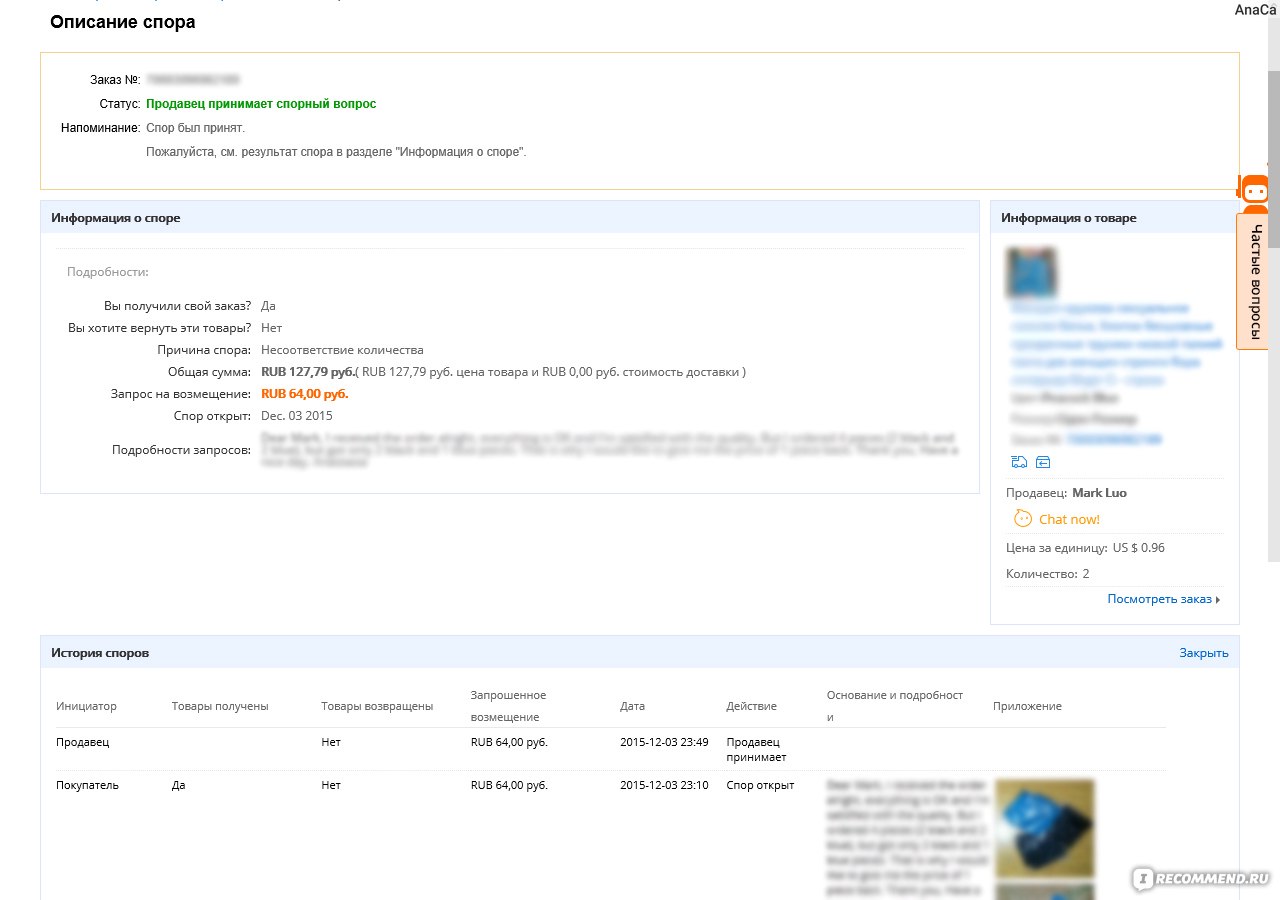1280x900 pixels.
Task: Click the Подробности: label
Action: point(107,272)
